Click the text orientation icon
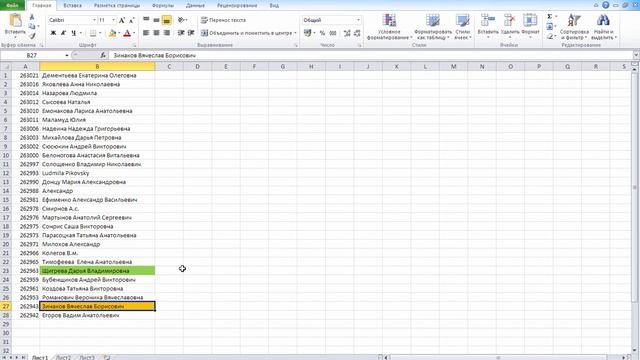This screenshot has height=360, width=640. pos(181,20)
